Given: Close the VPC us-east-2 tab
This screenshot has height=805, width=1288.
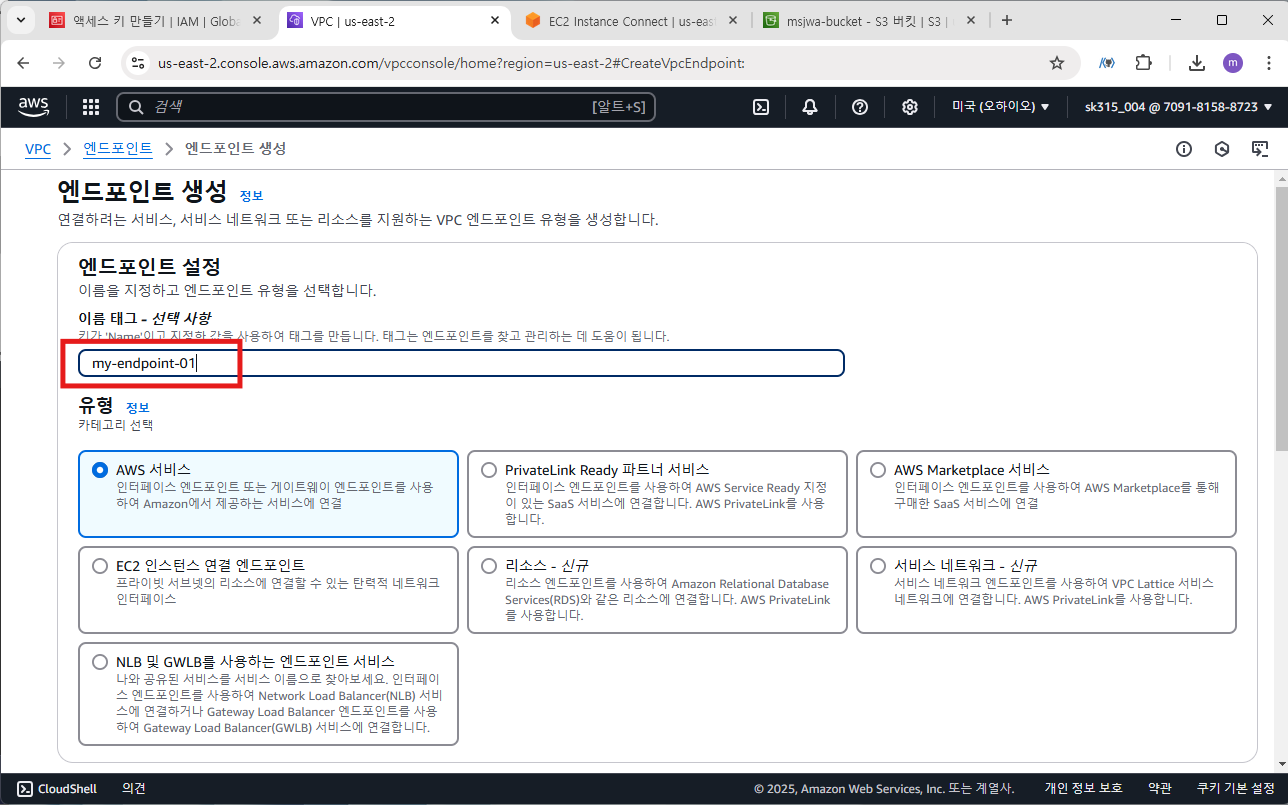Looking at the screenshot, I should [494, 20].
